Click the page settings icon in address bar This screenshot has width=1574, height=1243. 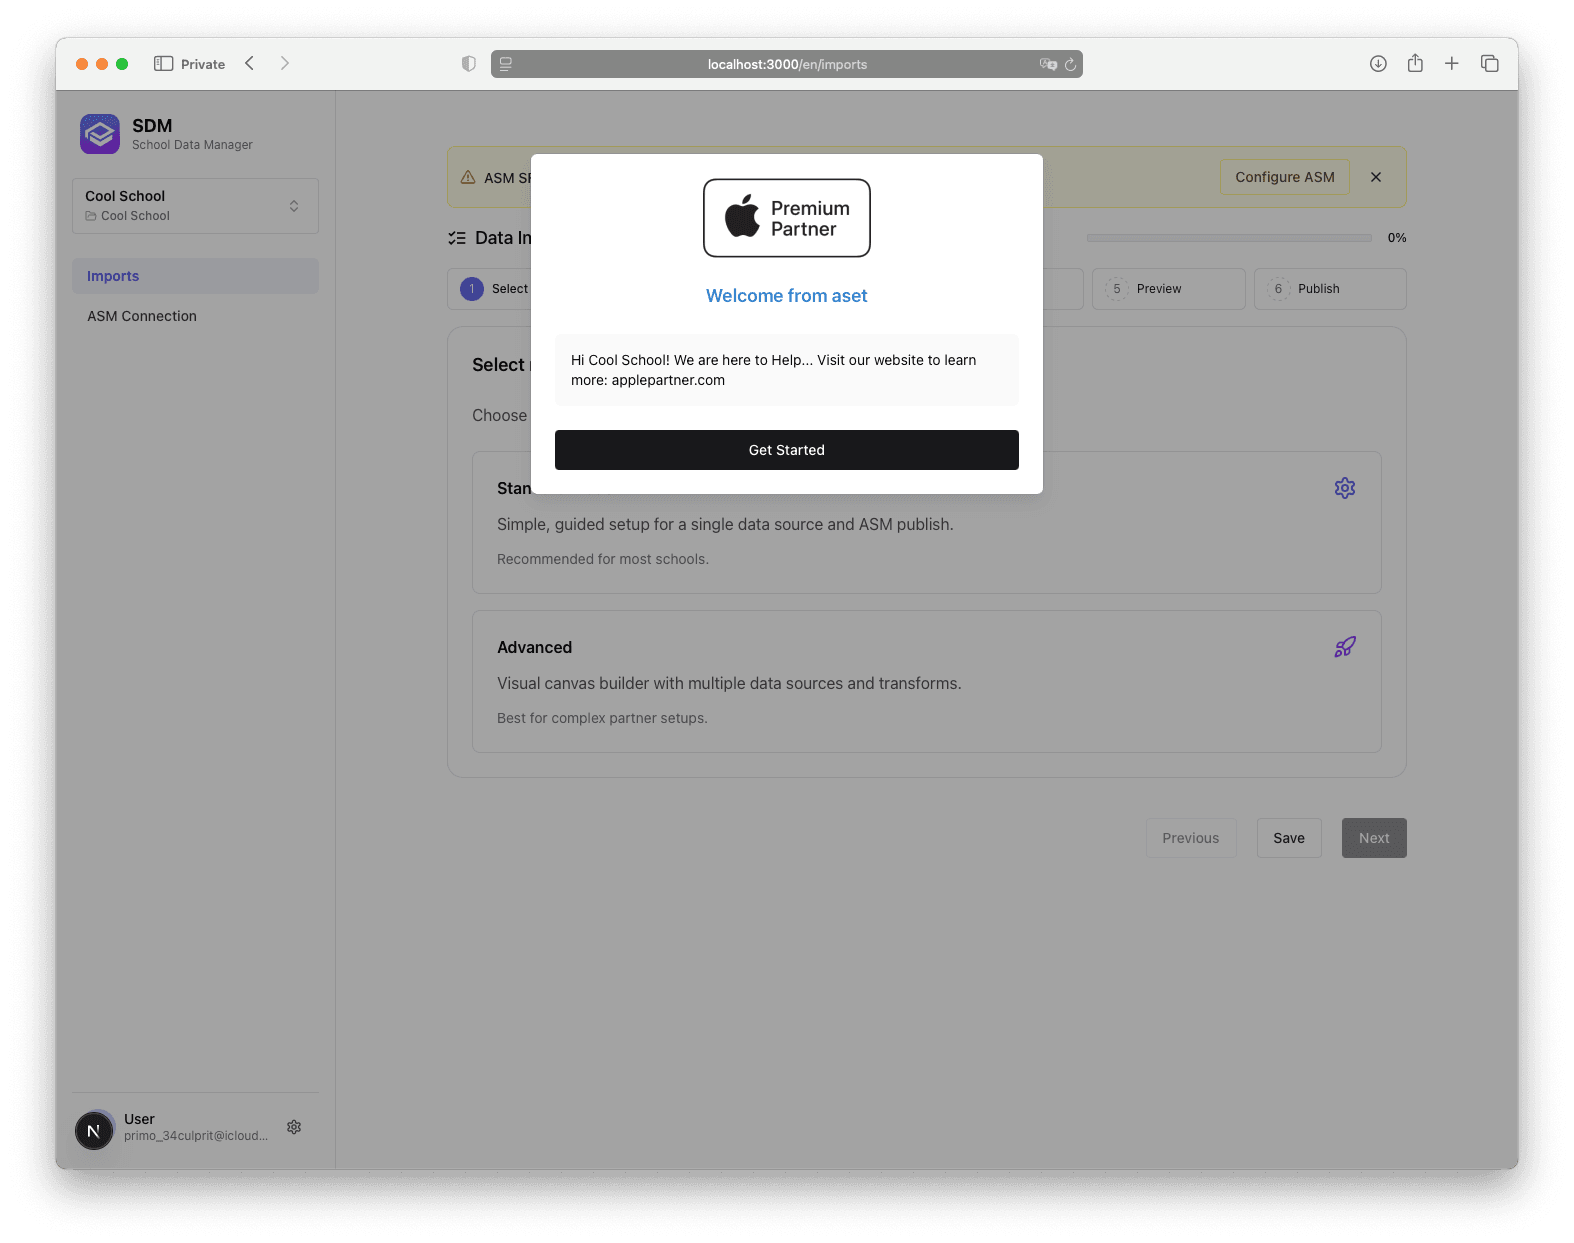coord(506,64)
